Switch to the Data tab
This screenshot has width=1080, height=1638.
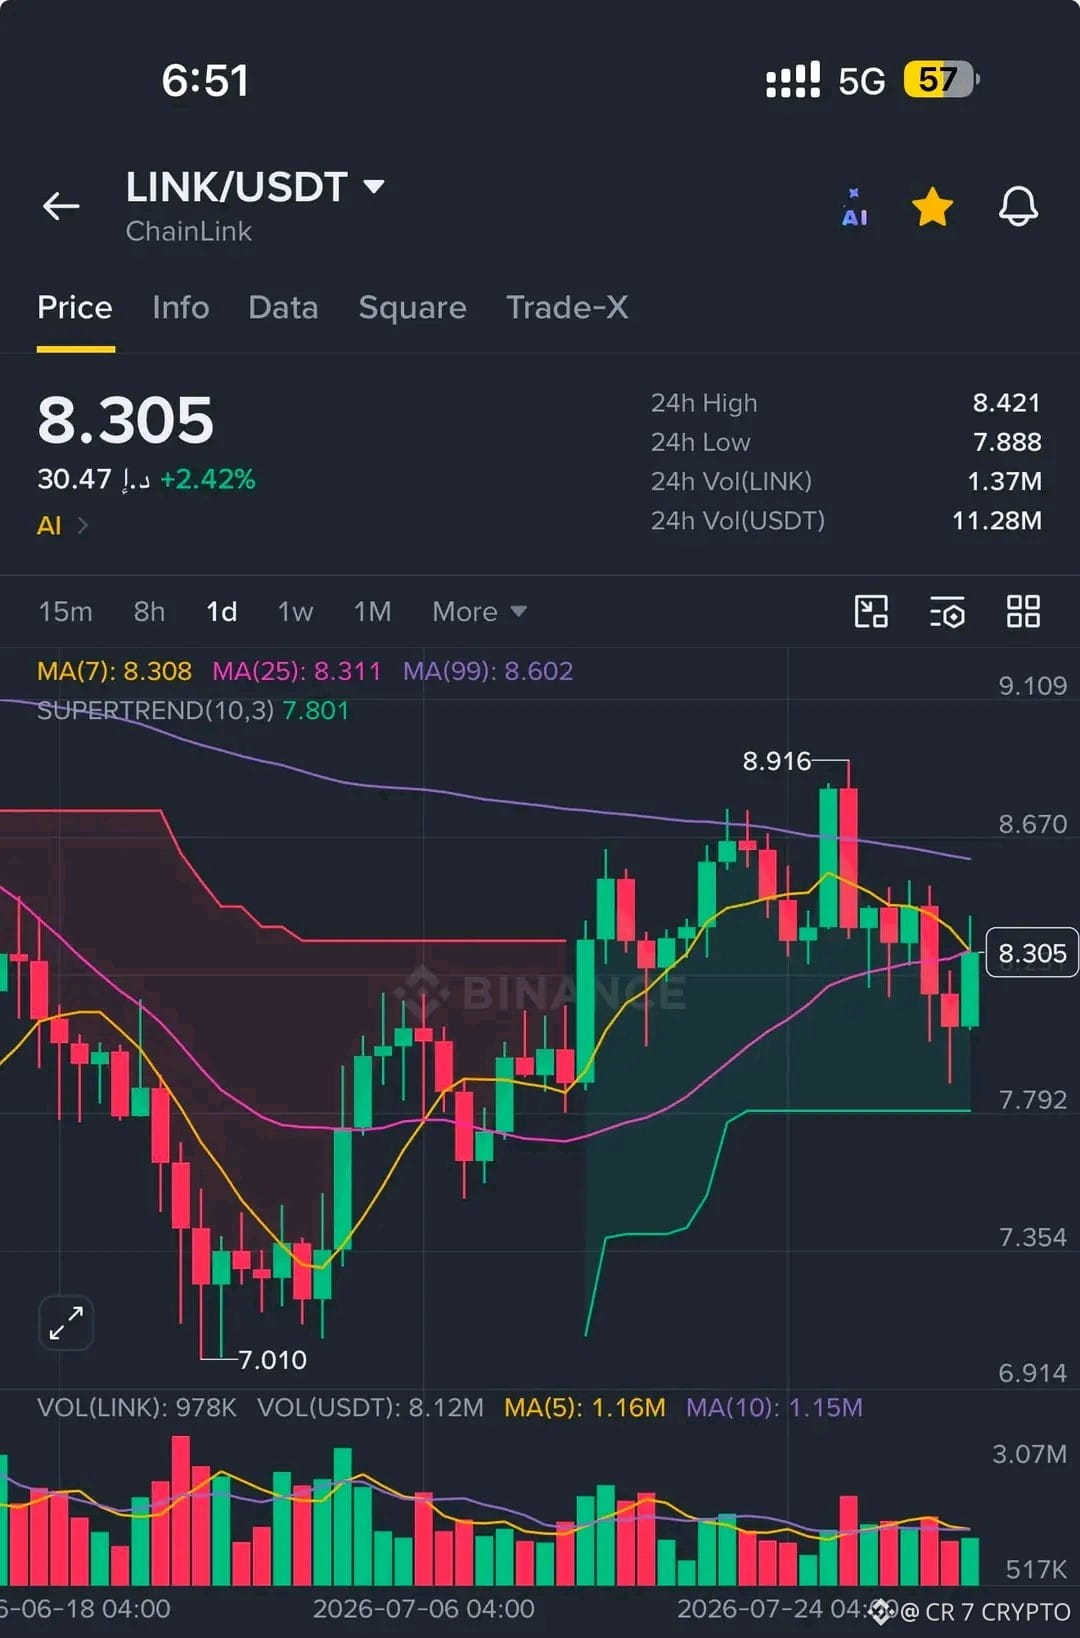(283, 308)
